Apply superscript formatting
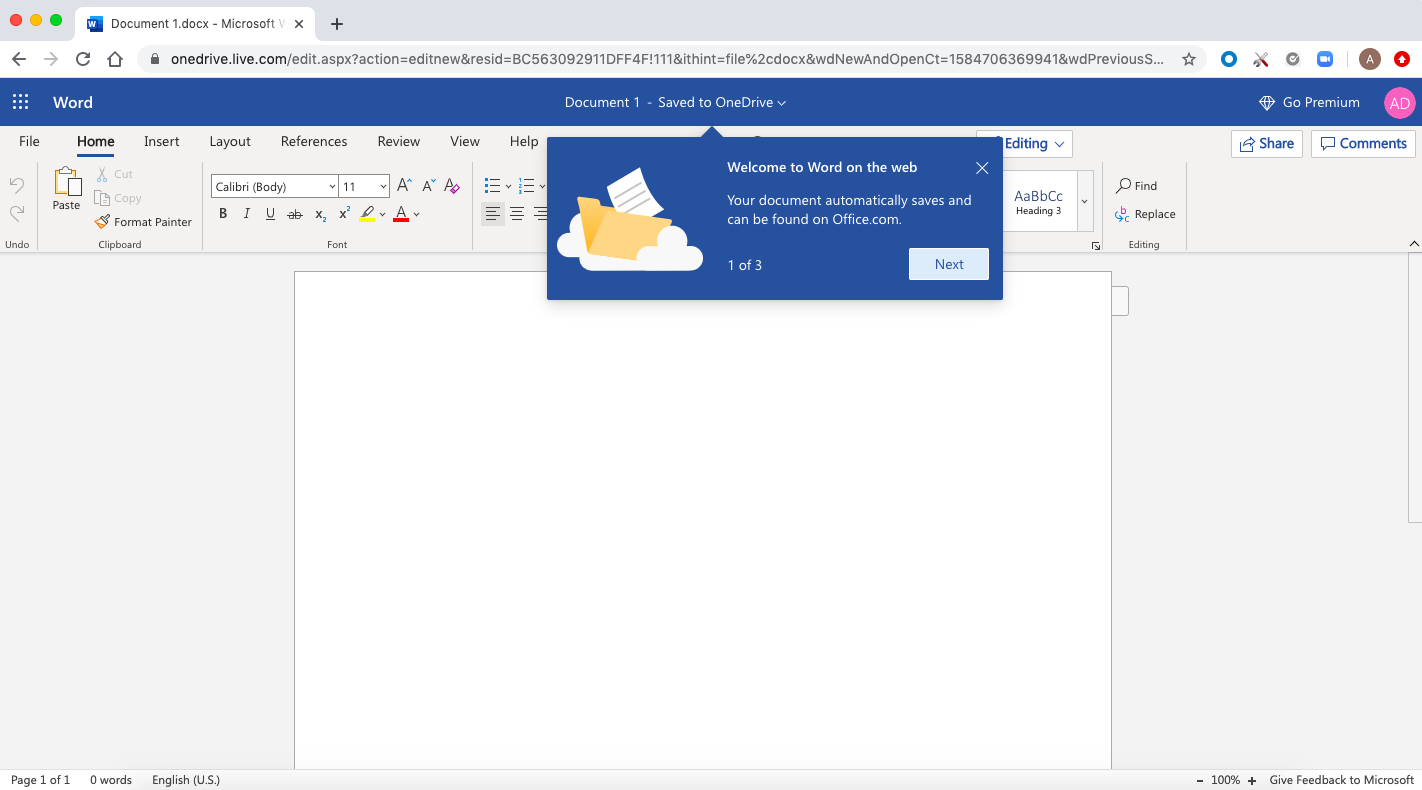The height and width of the screenshot is (790, 1422). coord(343,213)
